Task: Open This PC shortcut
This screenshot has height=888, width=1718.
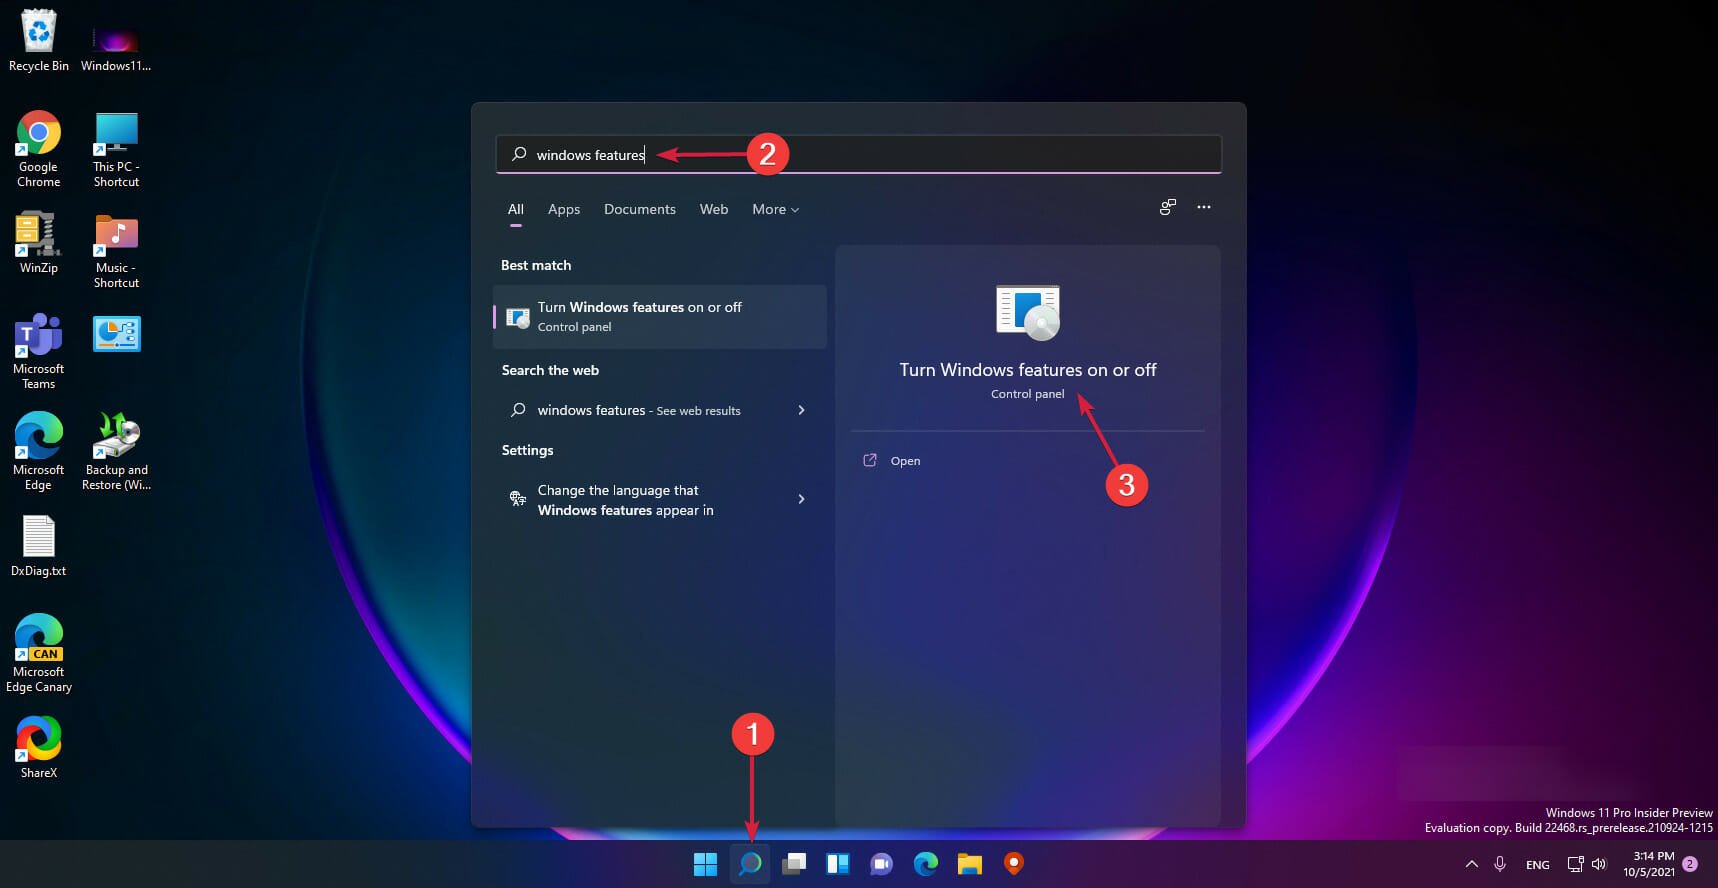Action: pos(116,149)
